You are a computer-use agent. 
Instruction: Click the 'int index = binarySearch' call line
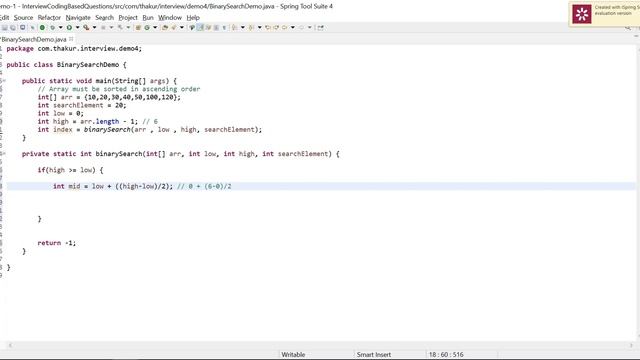coord(150,130)
